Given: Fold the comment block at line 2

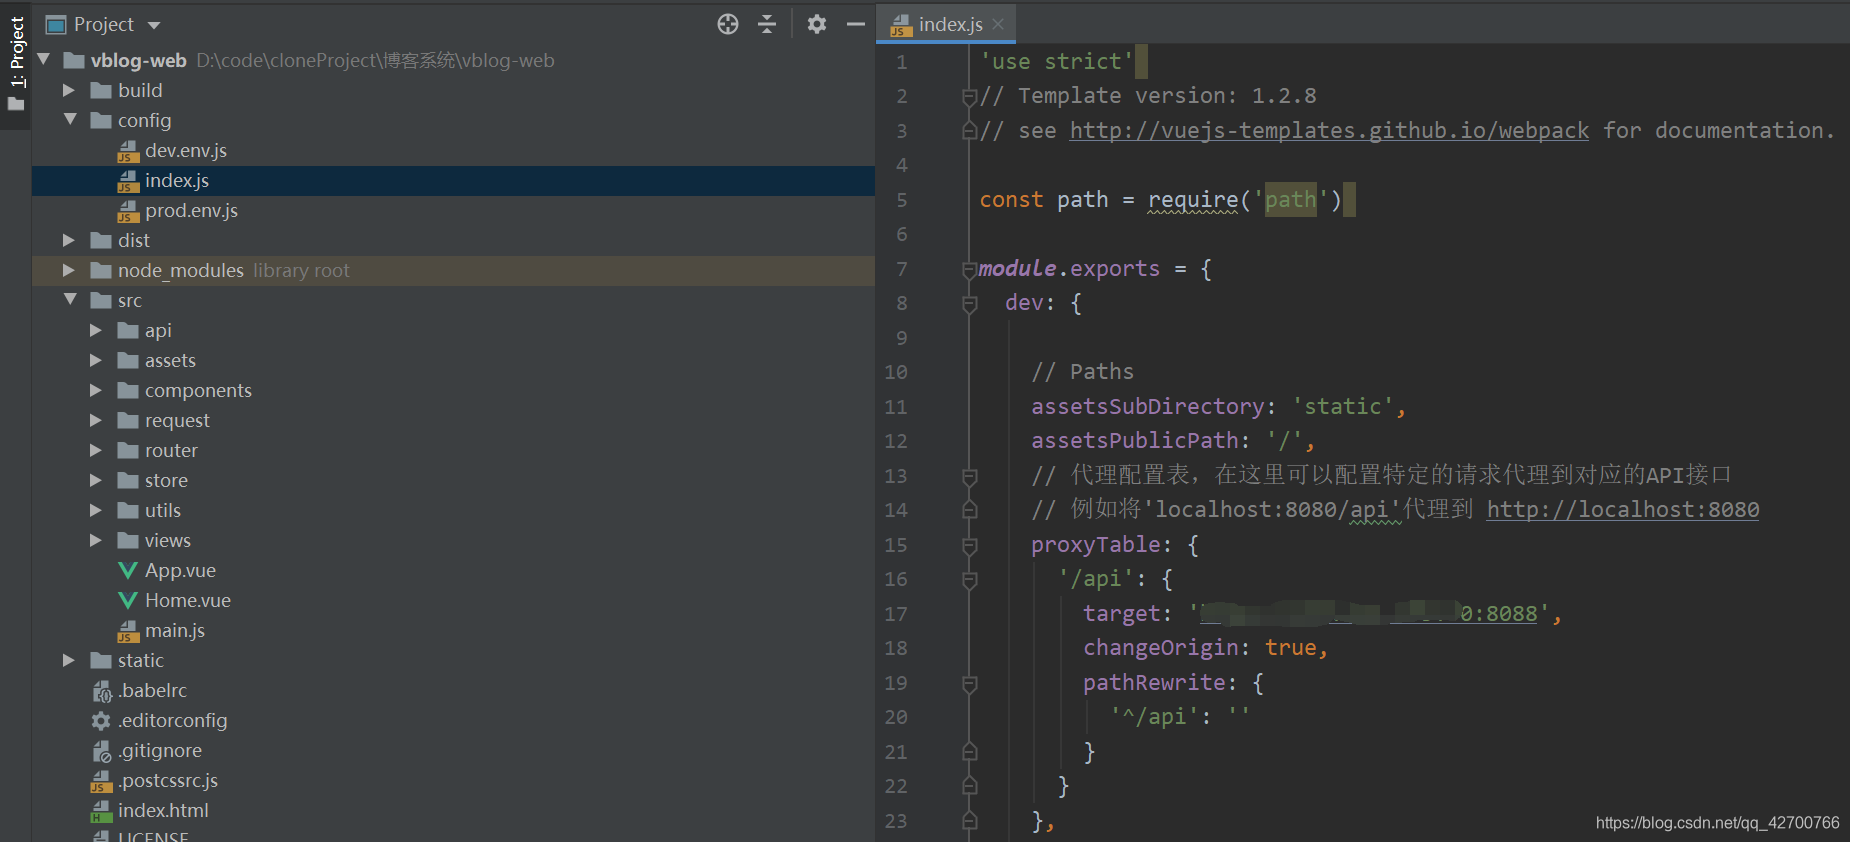Looking at the screenshot, I should (x=969, y=96).
